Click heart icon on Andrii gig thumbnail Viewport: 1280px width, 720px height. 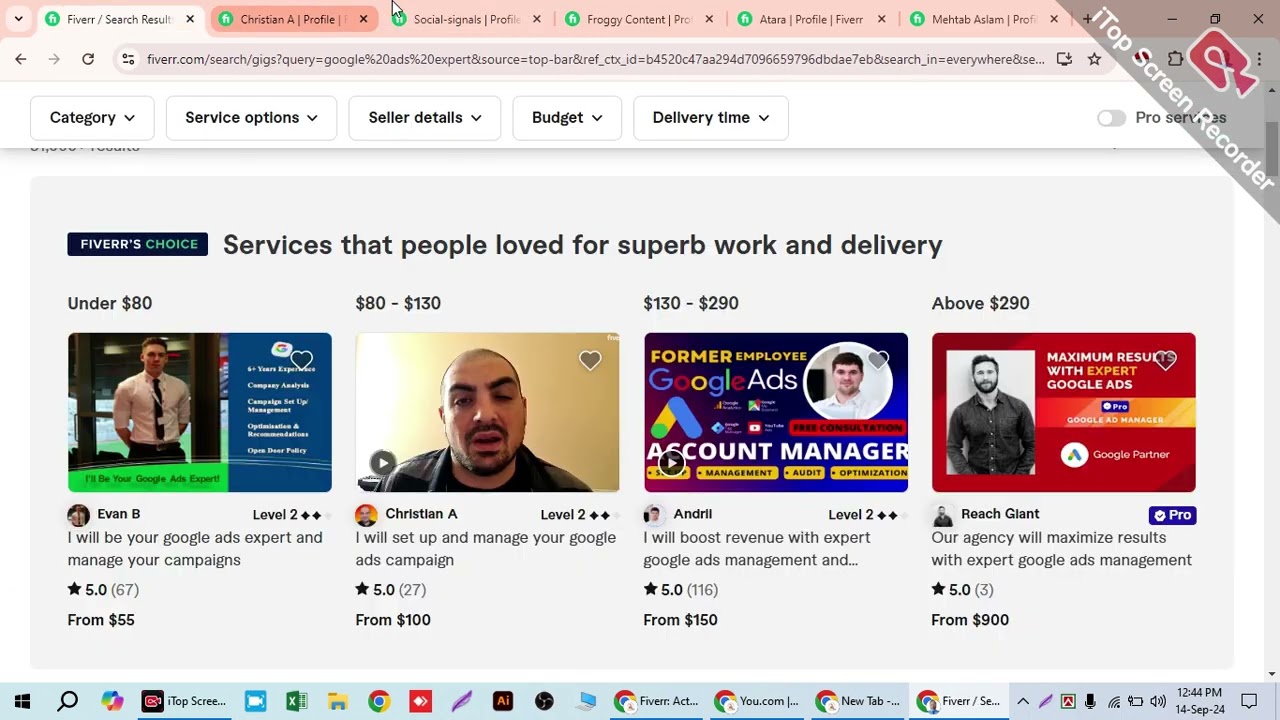(x=877, y=360)
